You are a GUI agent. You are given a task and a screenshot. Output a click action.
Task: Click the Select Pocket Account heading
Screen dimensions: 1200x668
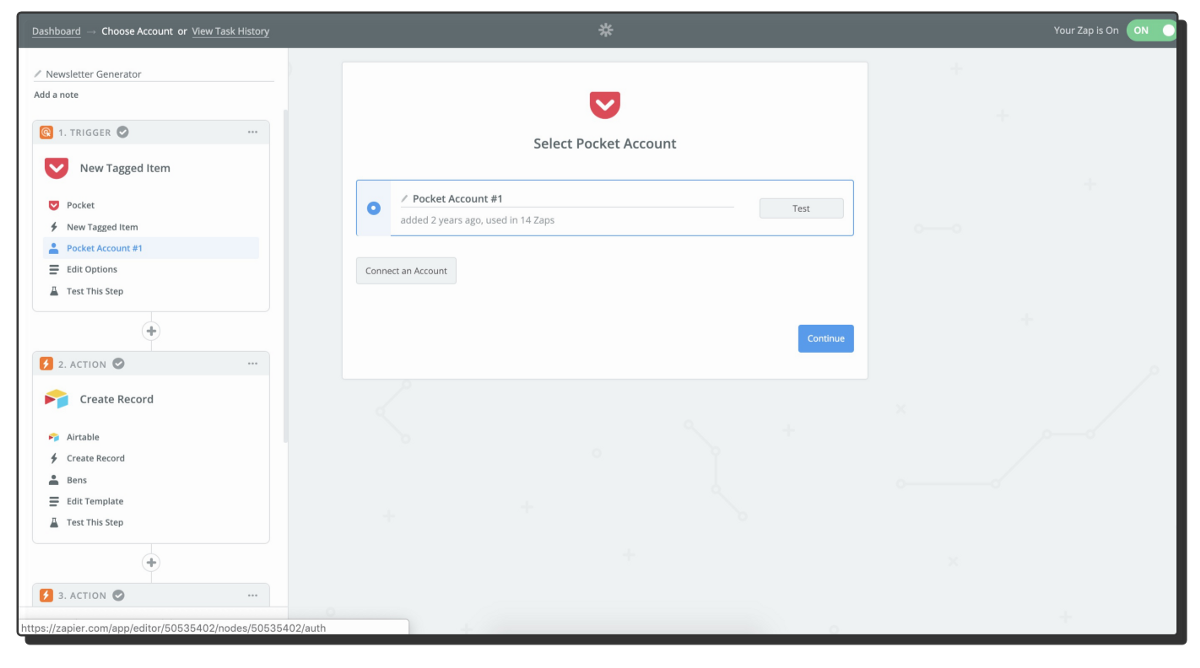[605, 144]
